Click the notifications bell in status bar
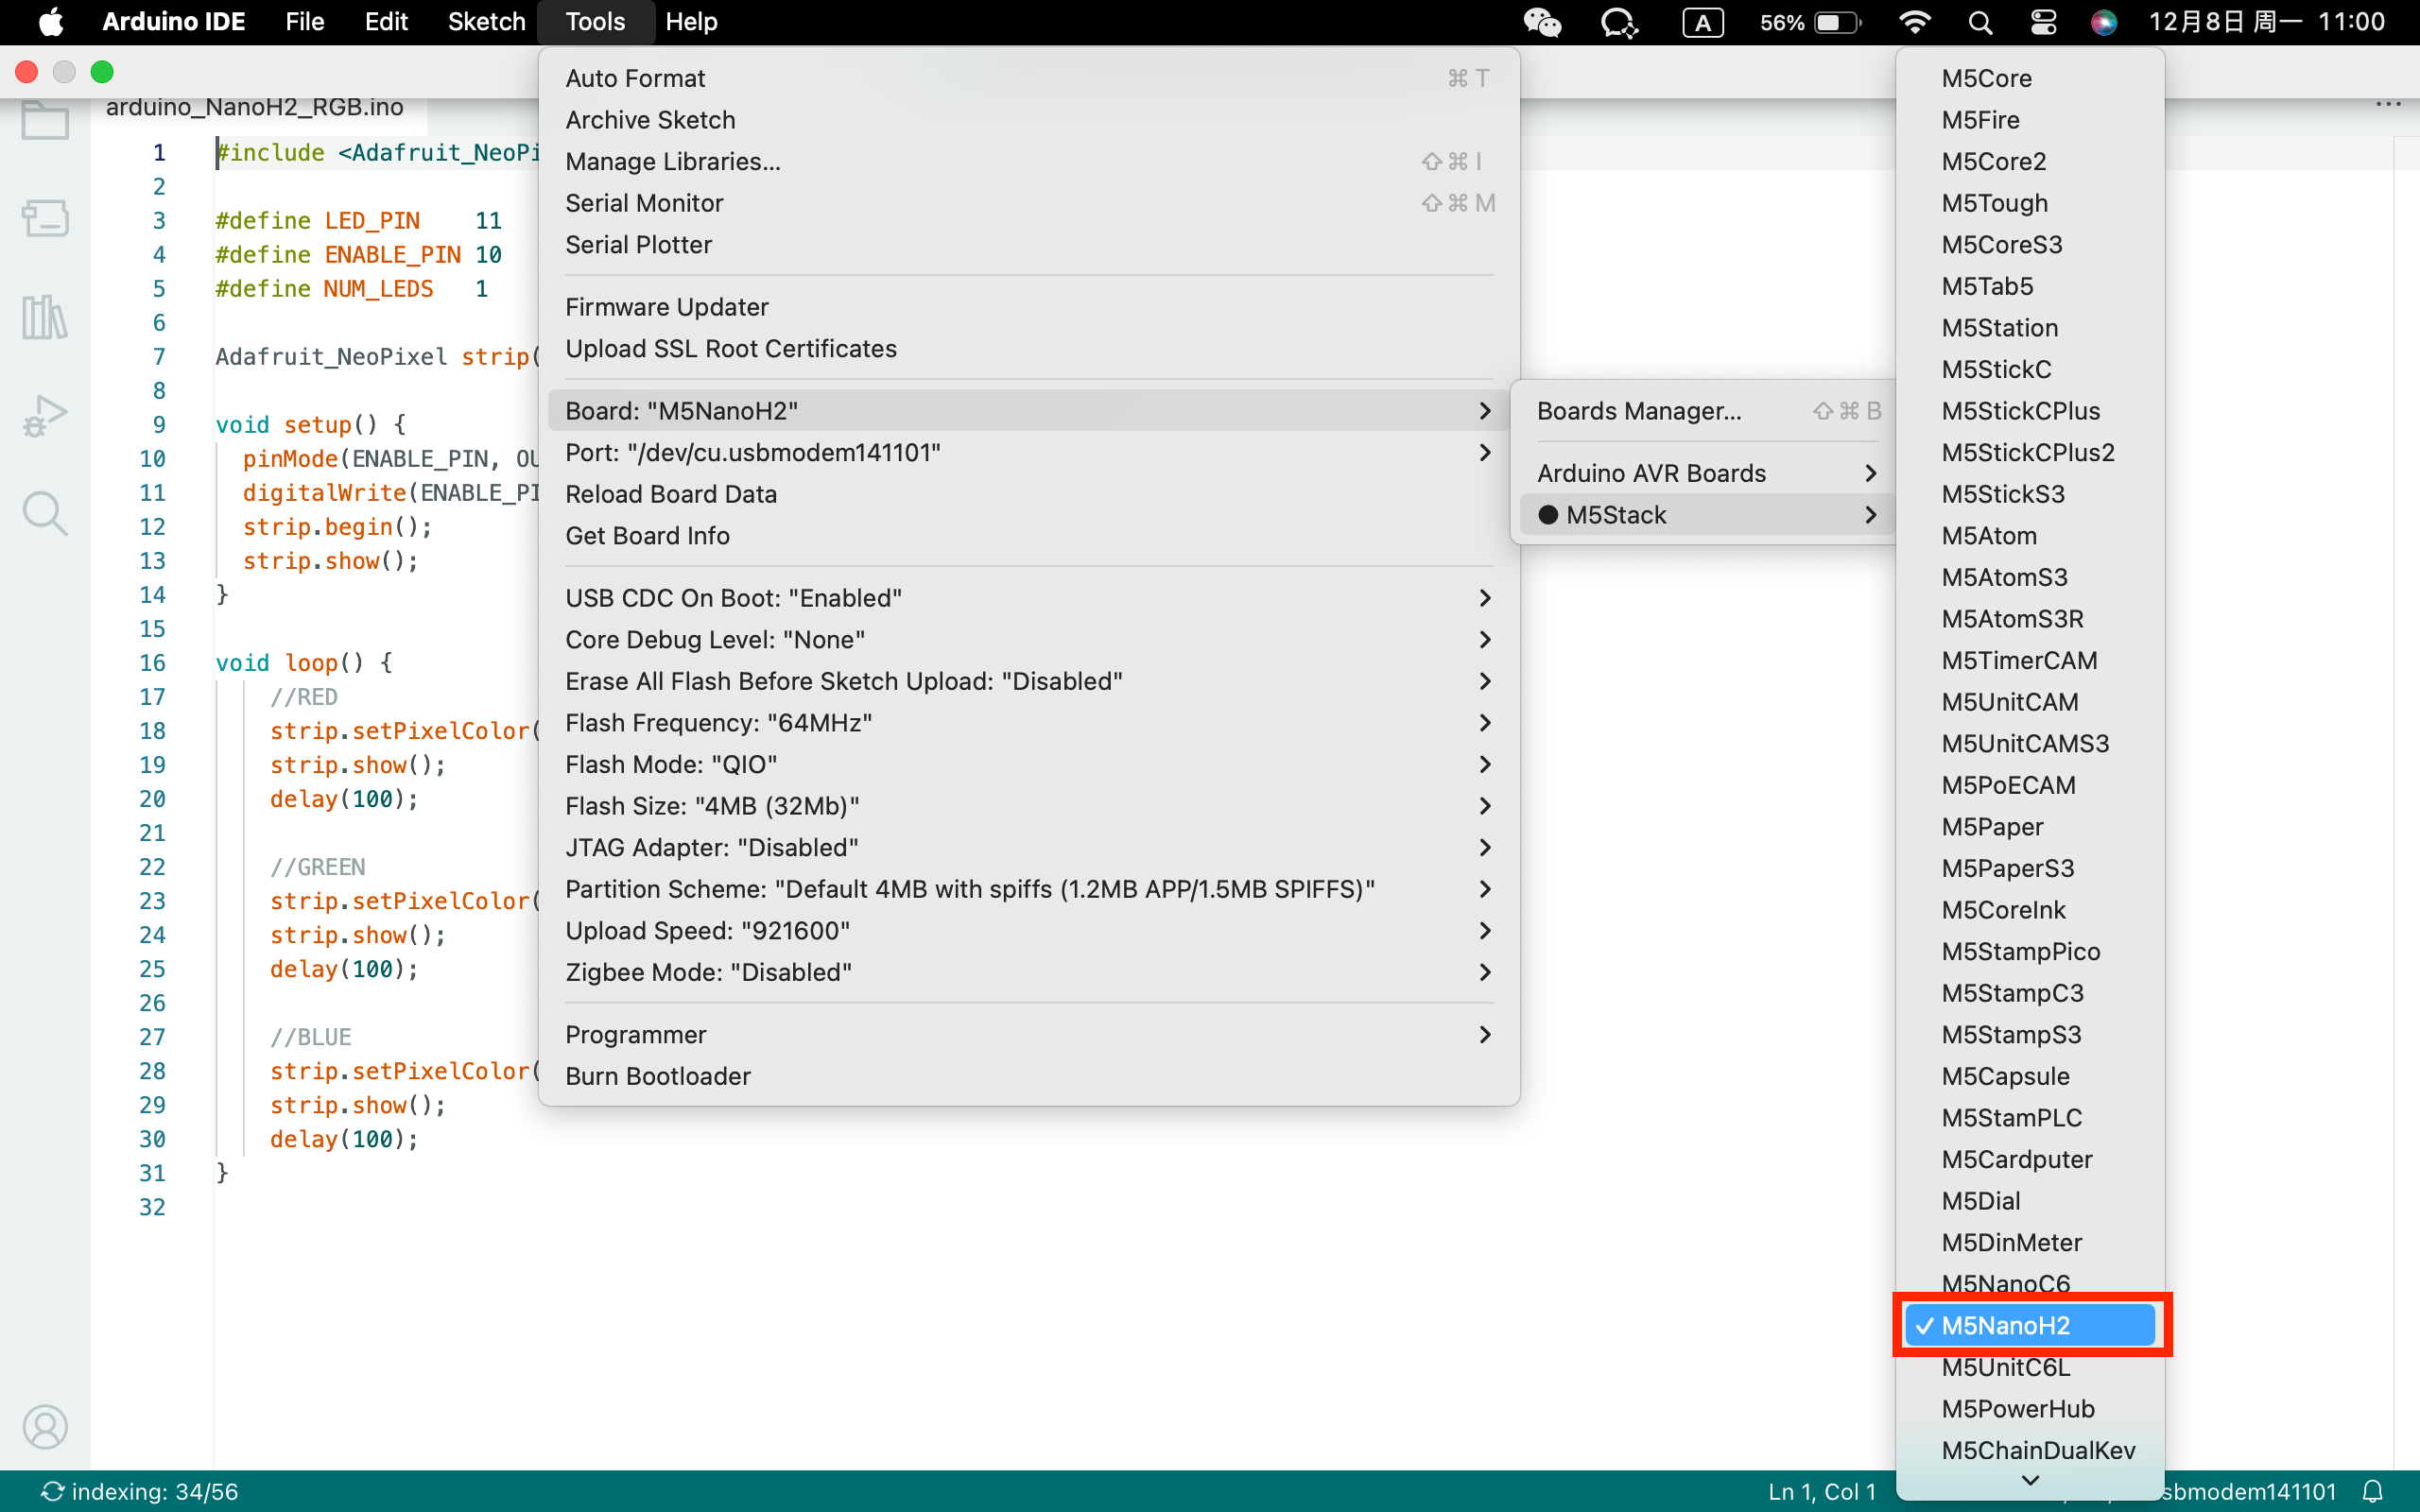This screenshot has height=1512, width=2420. [x=2373, y=1491]
